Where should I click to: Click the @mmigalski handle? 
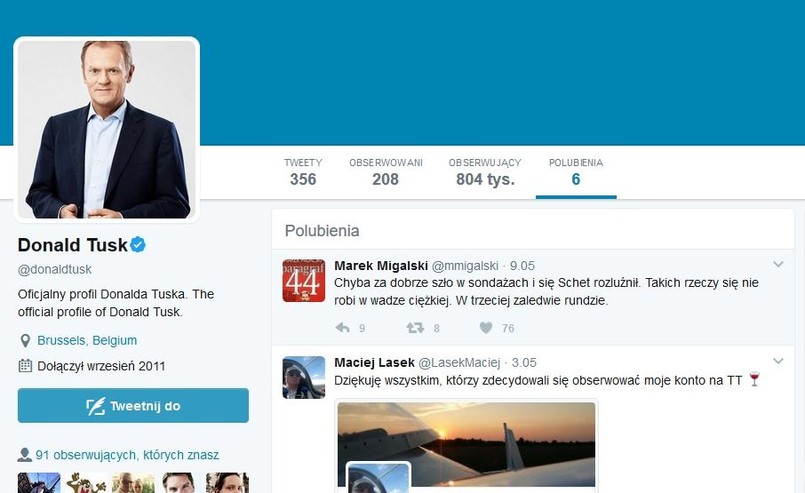pos(465,266)
